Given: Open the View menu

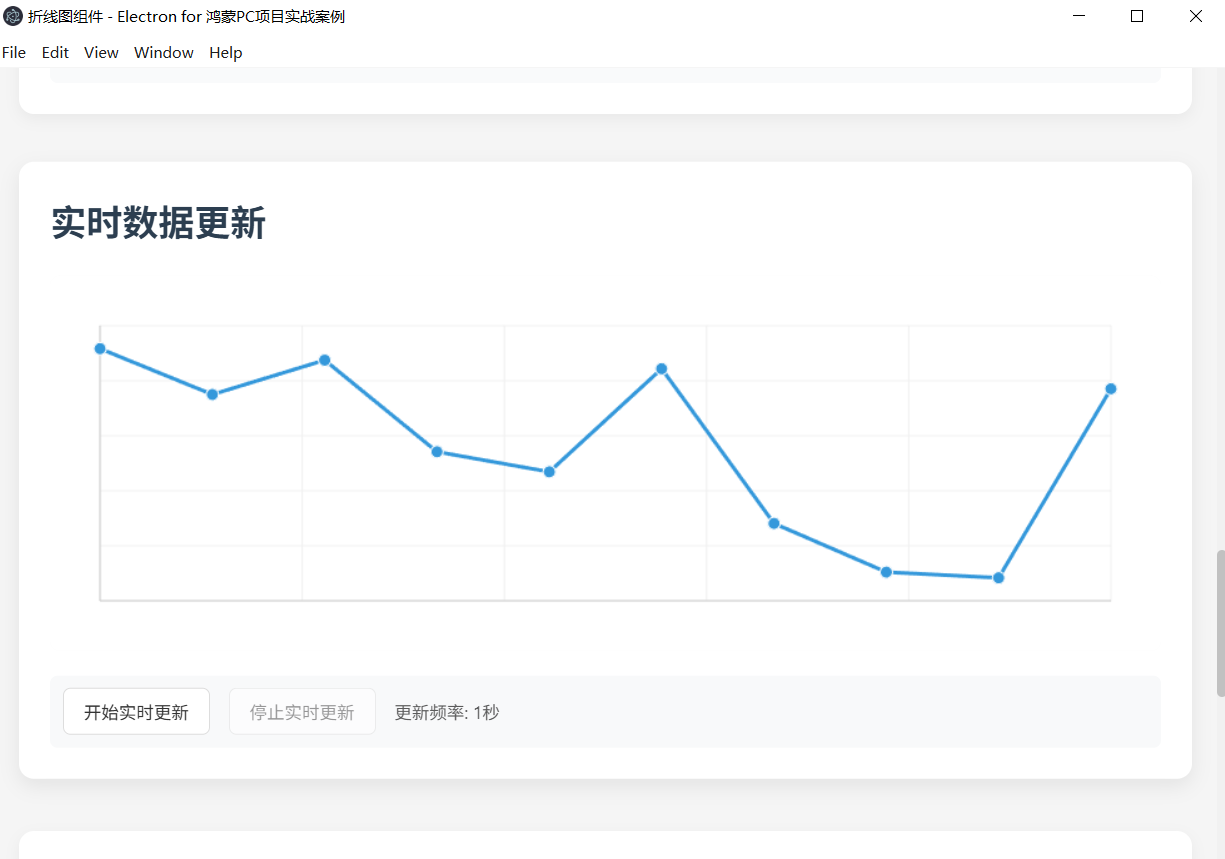Looking at the screenshot, I should tap(101, 52).
